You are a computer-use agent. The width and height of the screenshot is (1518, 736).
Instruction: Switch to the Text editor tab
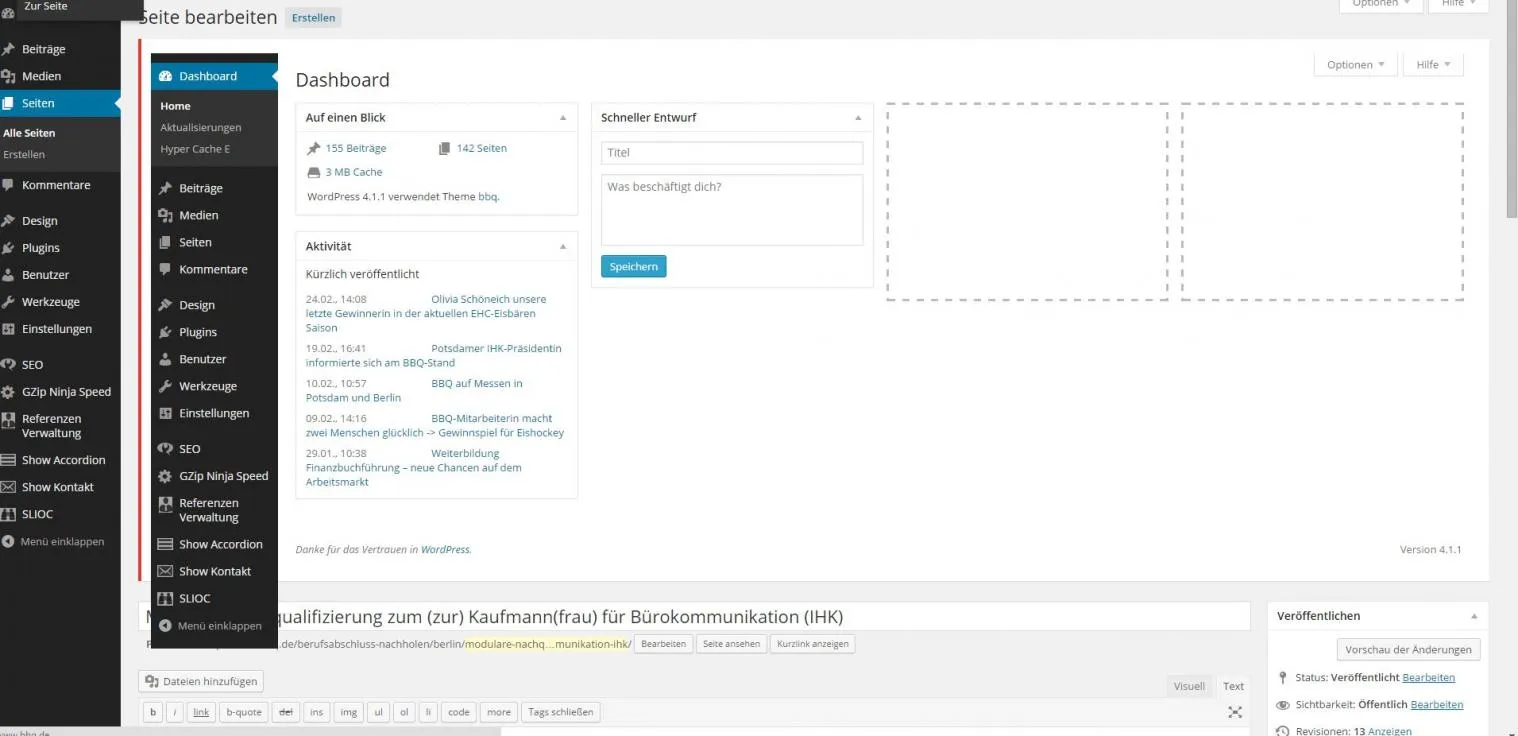[x=1233, y=686]
